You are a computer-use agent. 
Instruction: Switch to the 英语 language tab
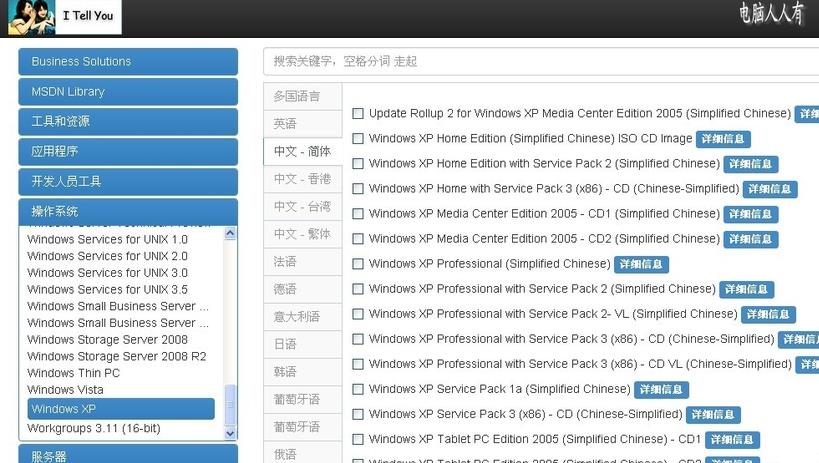click(x=286, y=124)
